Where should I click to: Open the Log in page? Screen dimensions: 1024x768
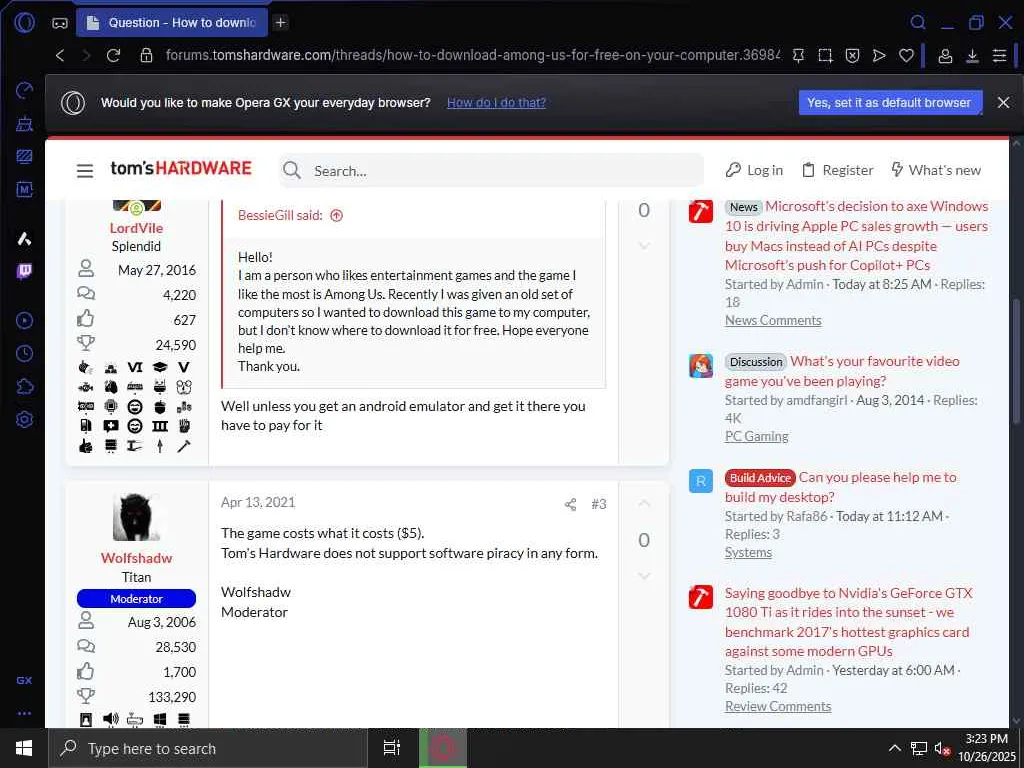(754, 170)
